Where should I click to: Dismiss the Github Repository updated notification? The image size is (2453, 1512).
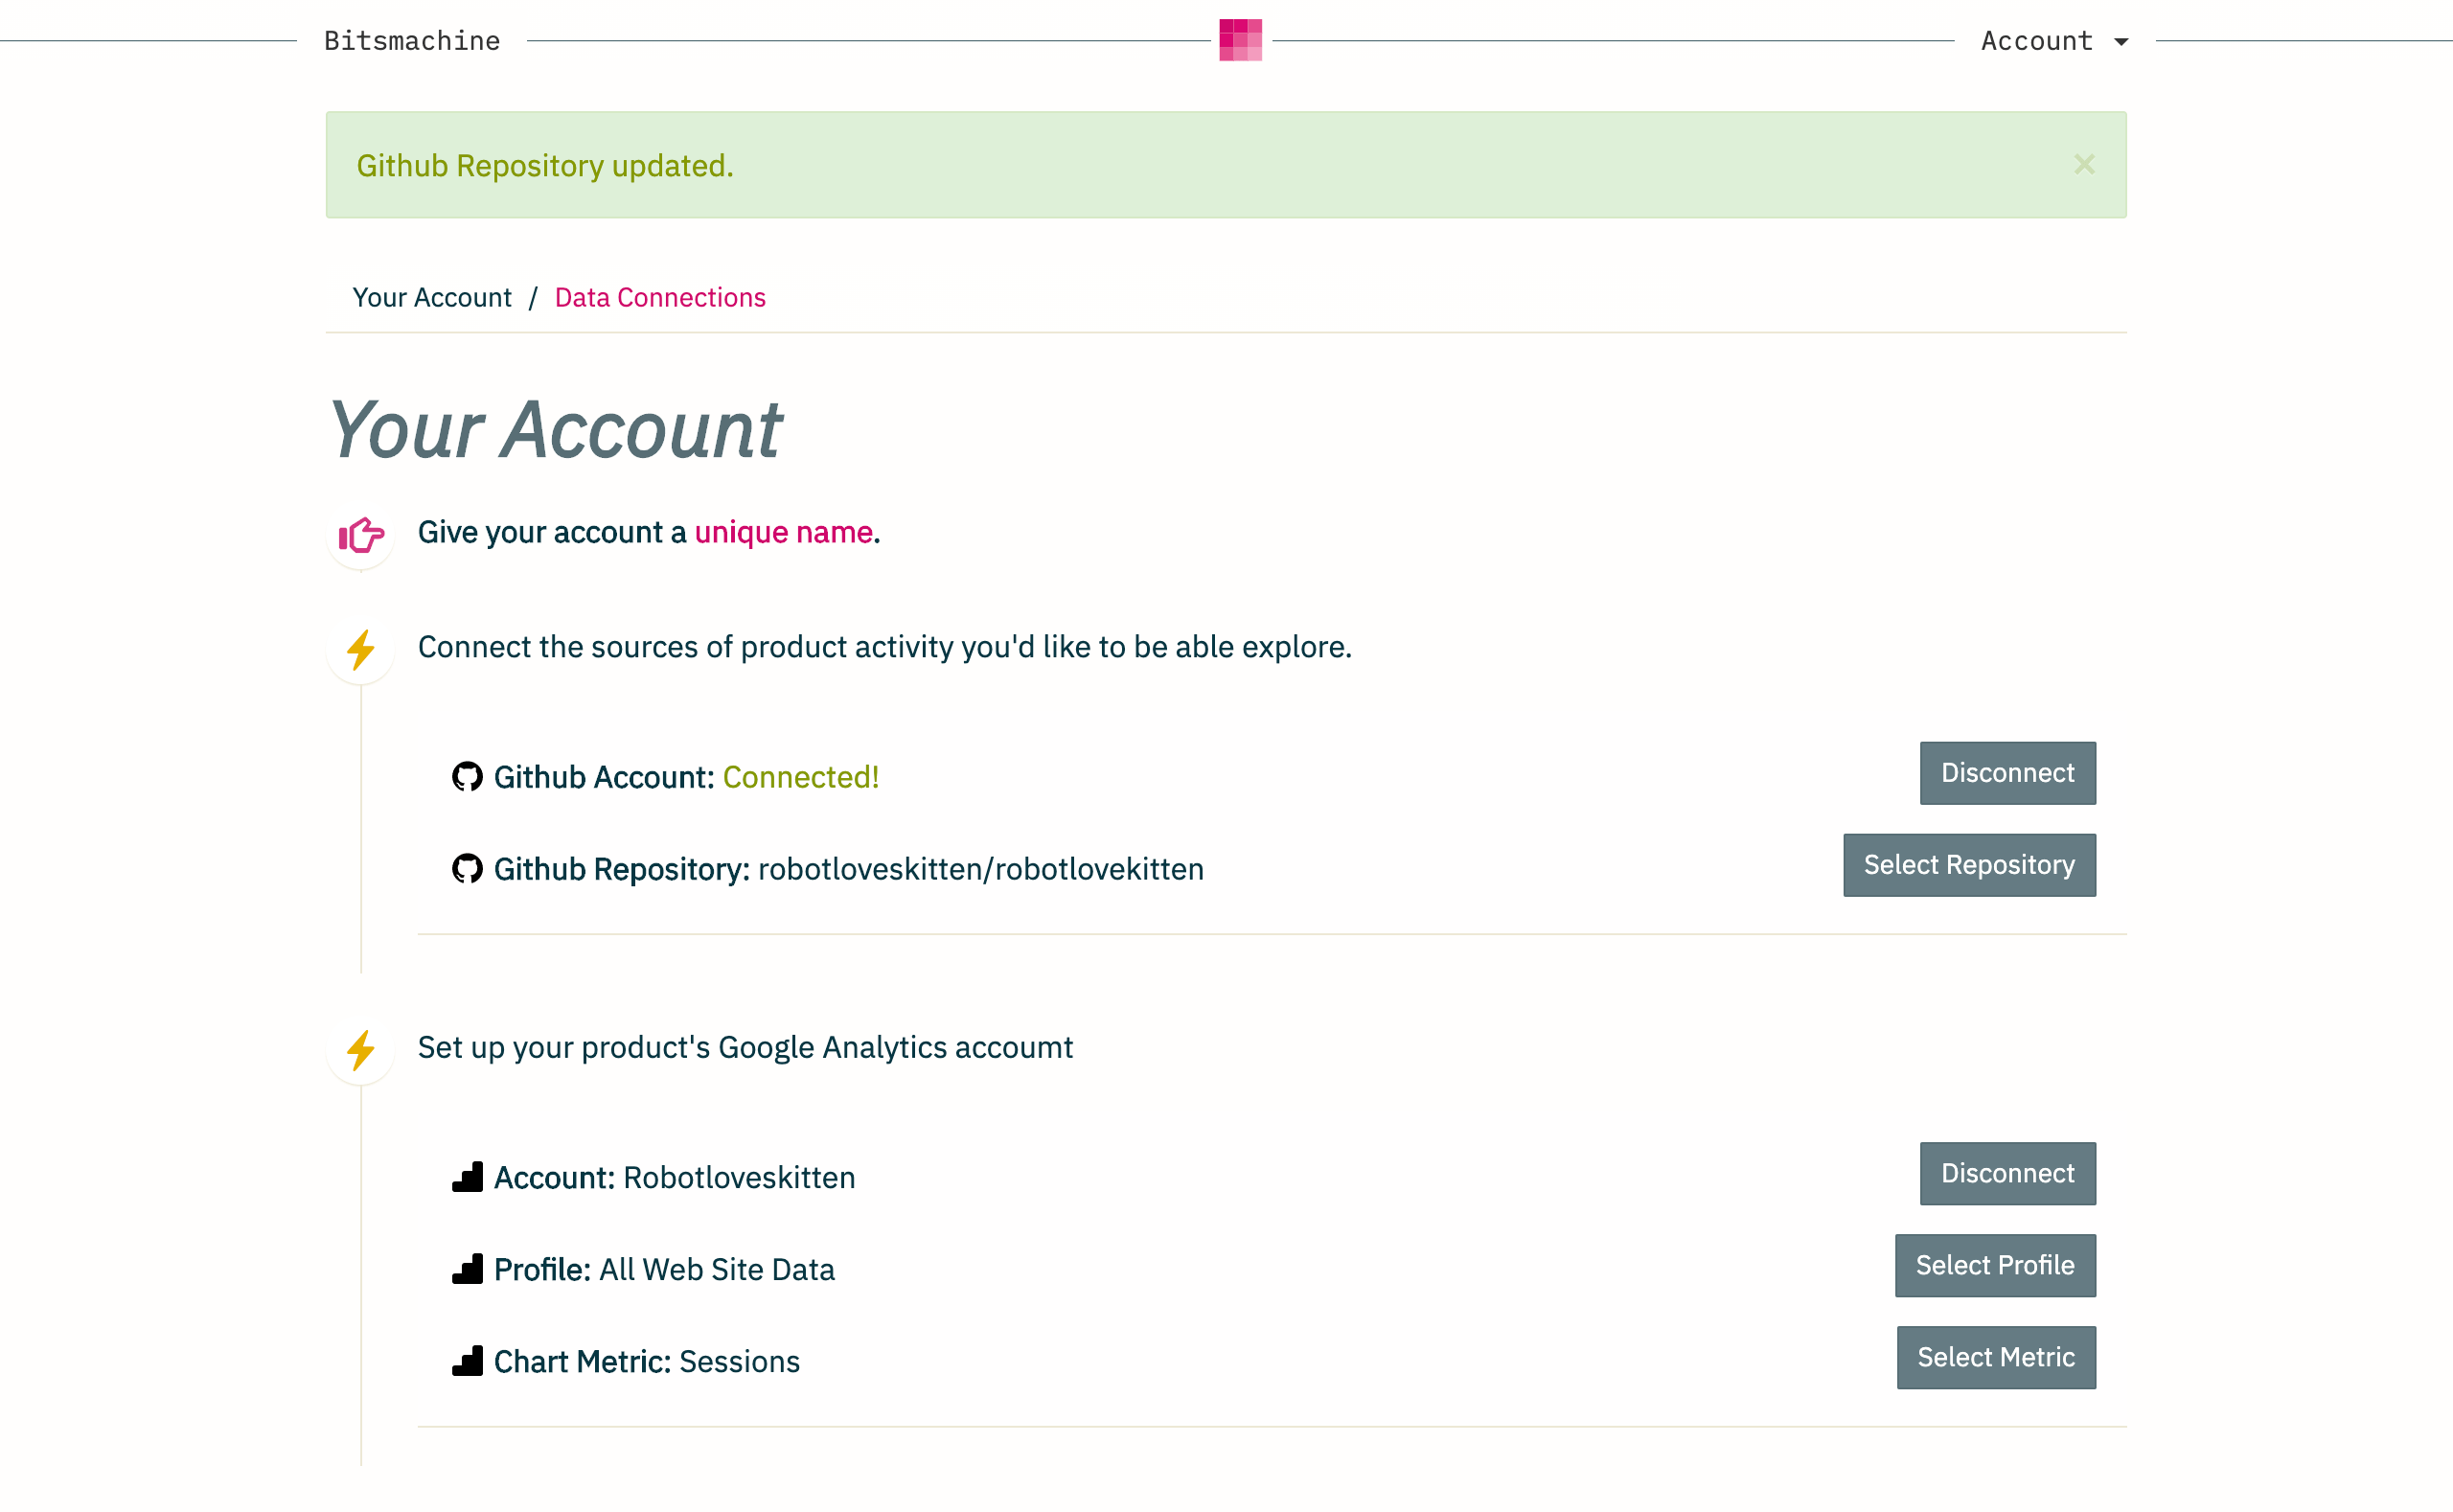pyautogui.click(x=2084, y=165)
